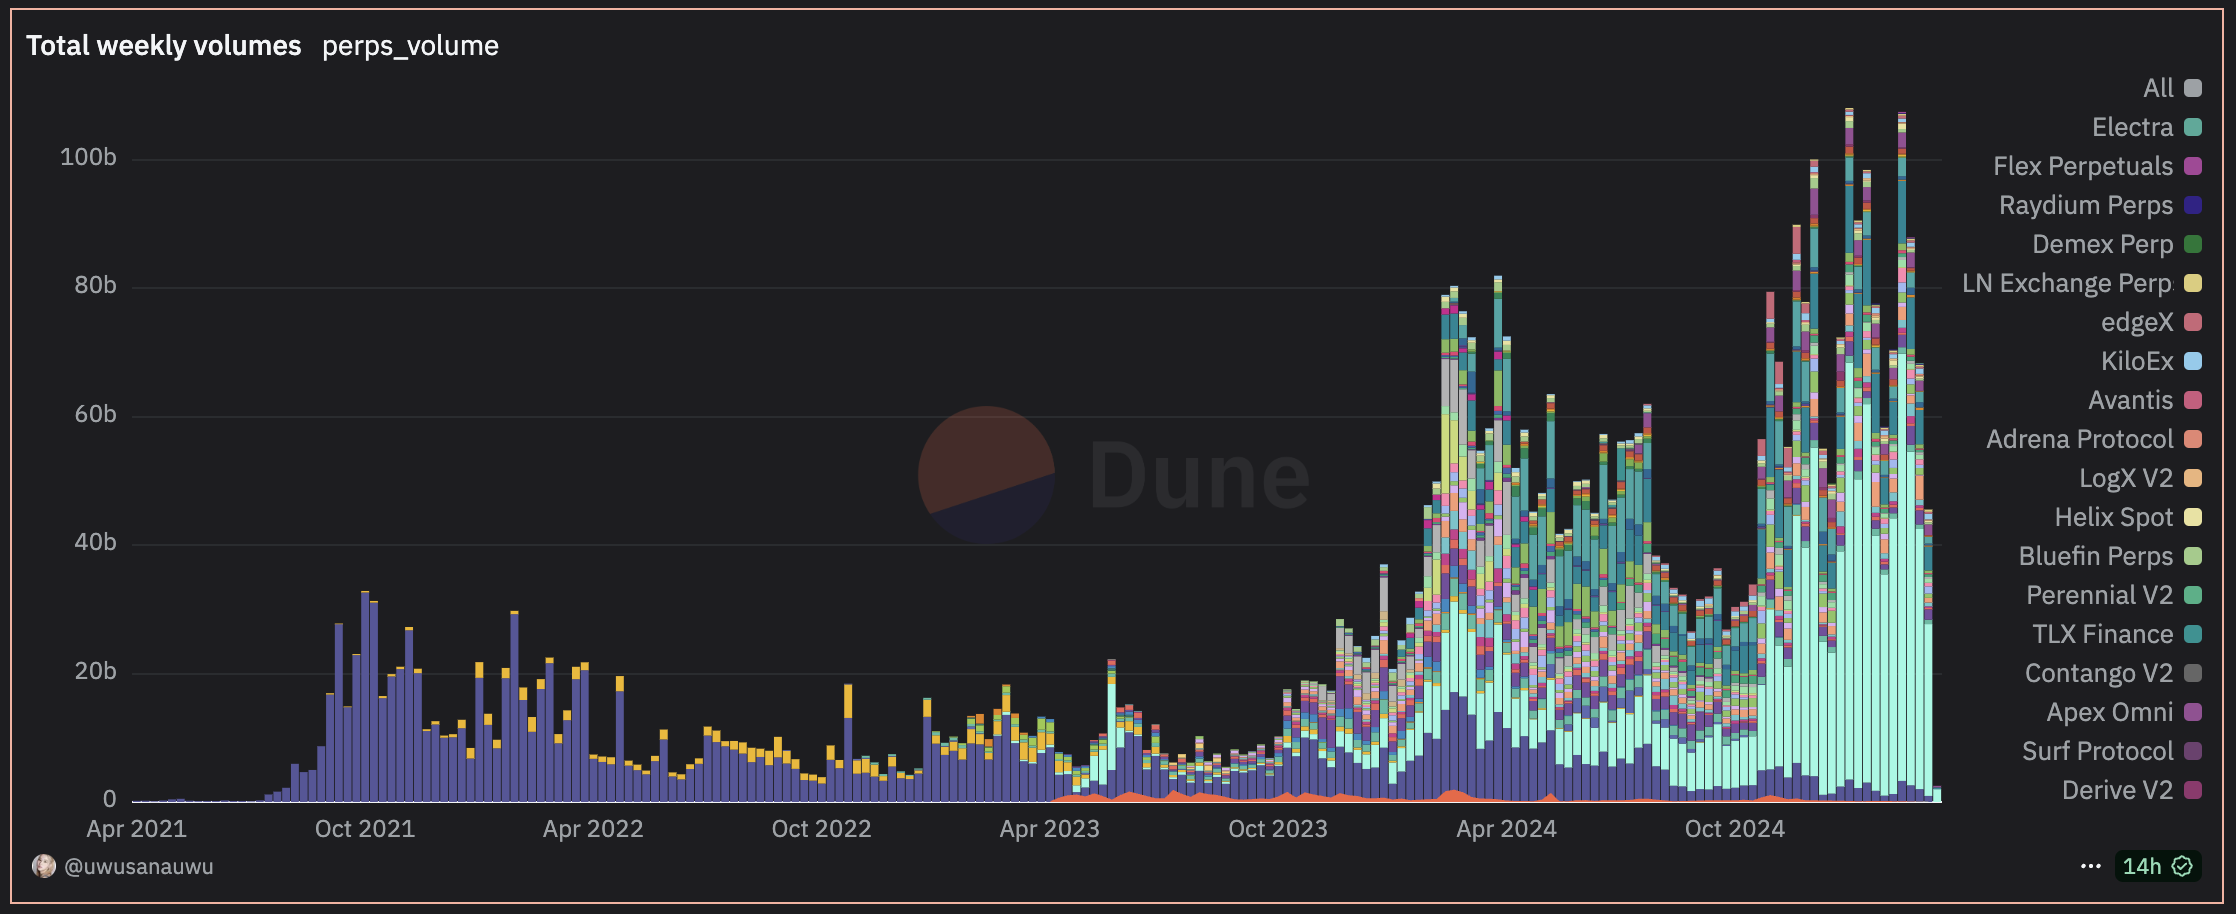This screenshot has width=2236, height=914.
Task: Click the perps_volume query name
Action: (410, 46)
